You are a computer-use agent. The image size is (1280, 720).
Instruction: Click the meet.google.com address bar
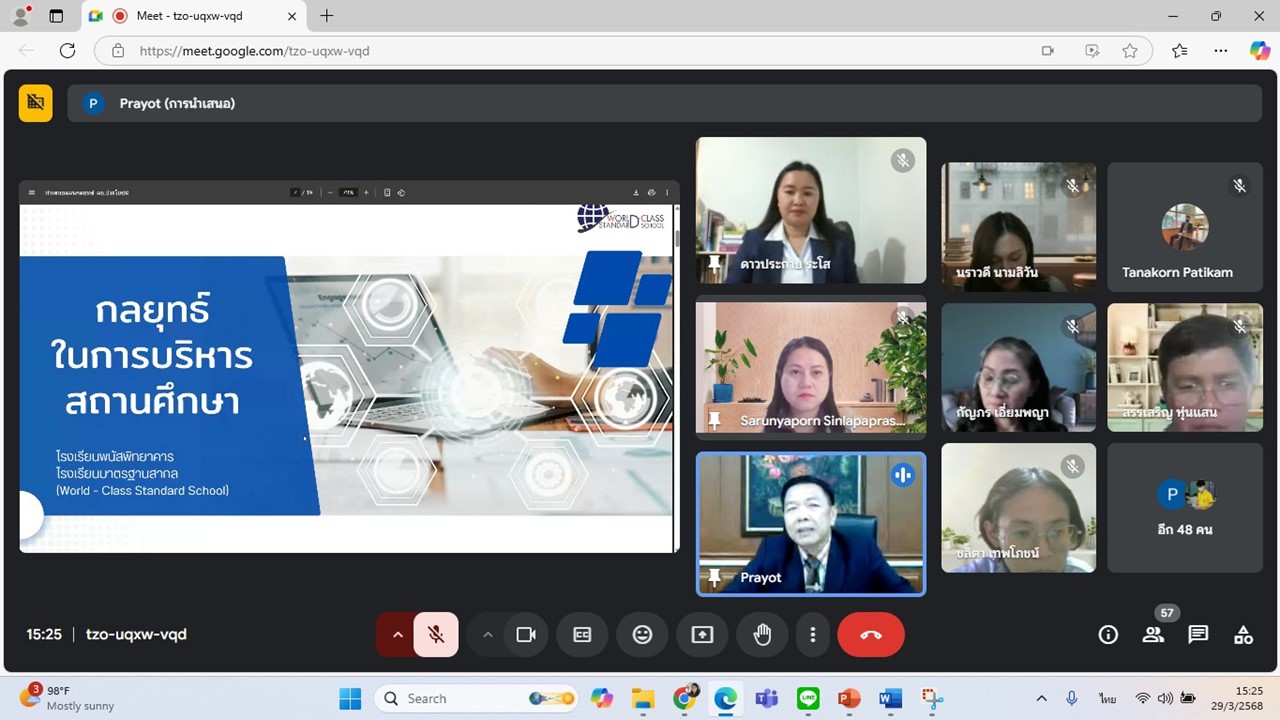click(580, 51)
